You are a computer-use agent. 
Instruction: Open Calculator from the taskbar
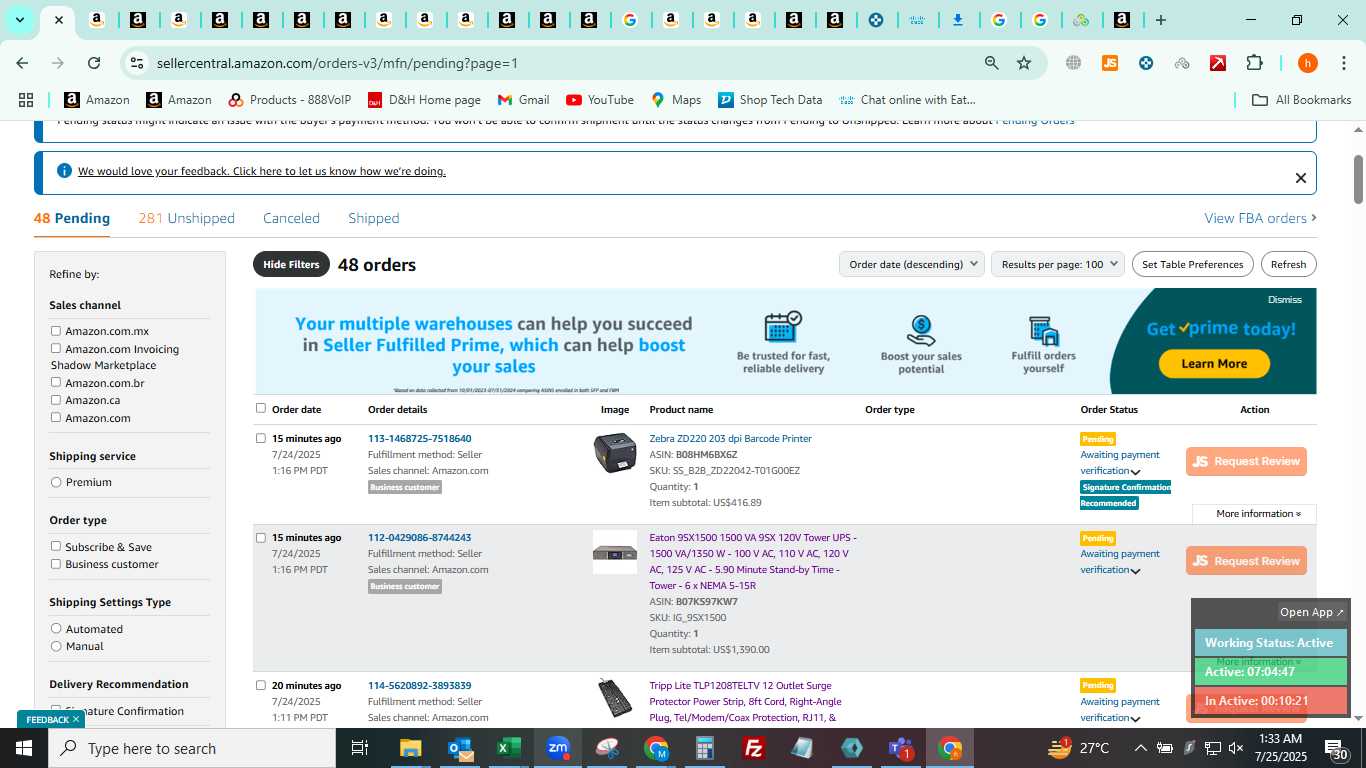[705, 748]
